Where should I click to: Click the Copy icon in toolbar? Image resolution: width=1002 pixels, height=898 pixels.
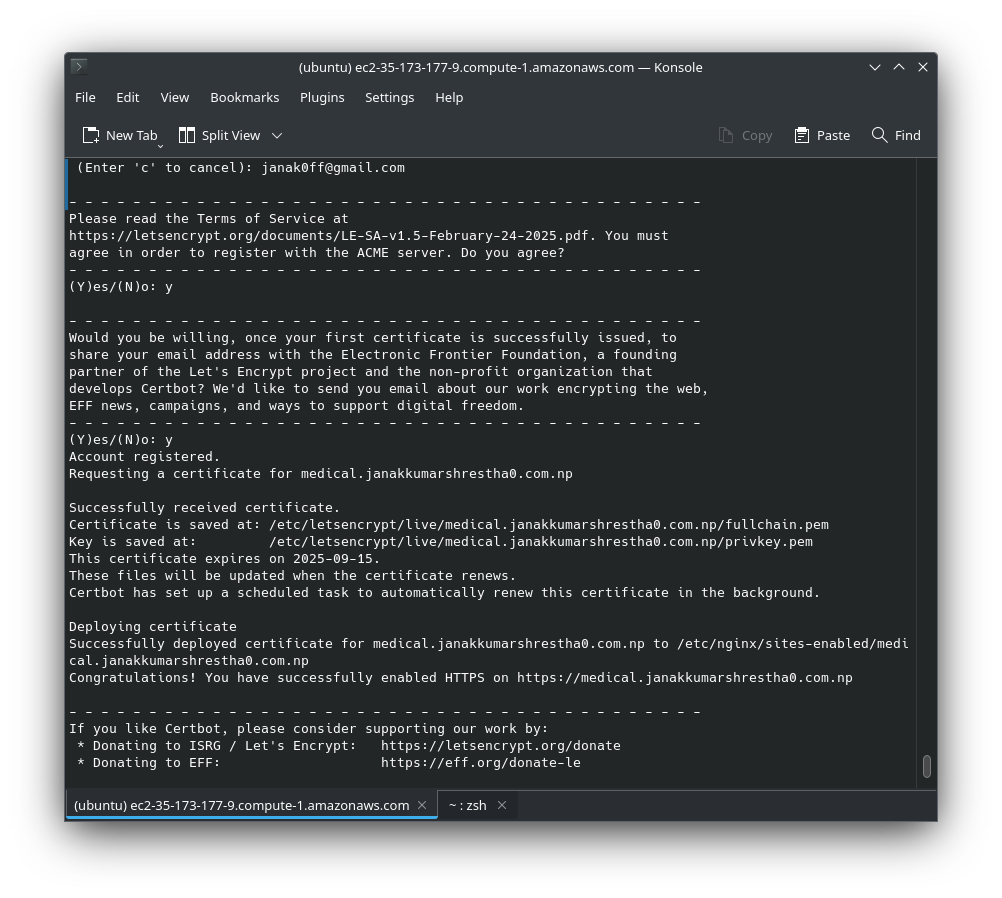[726, 135]
